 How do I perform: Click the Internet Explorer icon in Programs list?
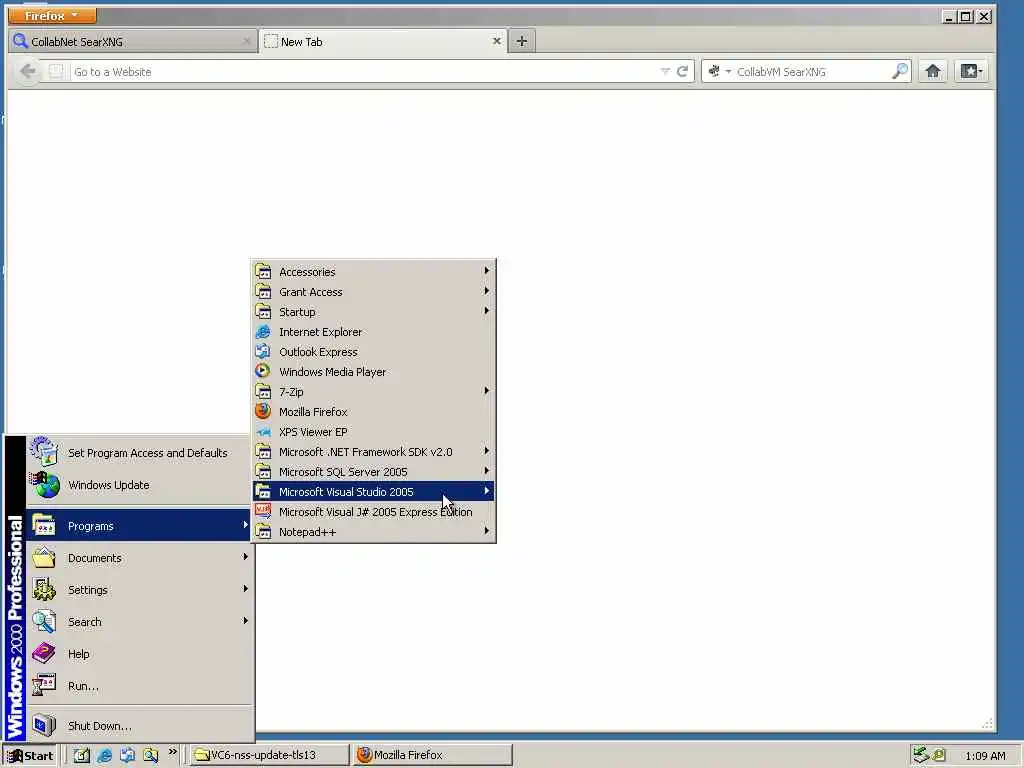coord(263,332)
